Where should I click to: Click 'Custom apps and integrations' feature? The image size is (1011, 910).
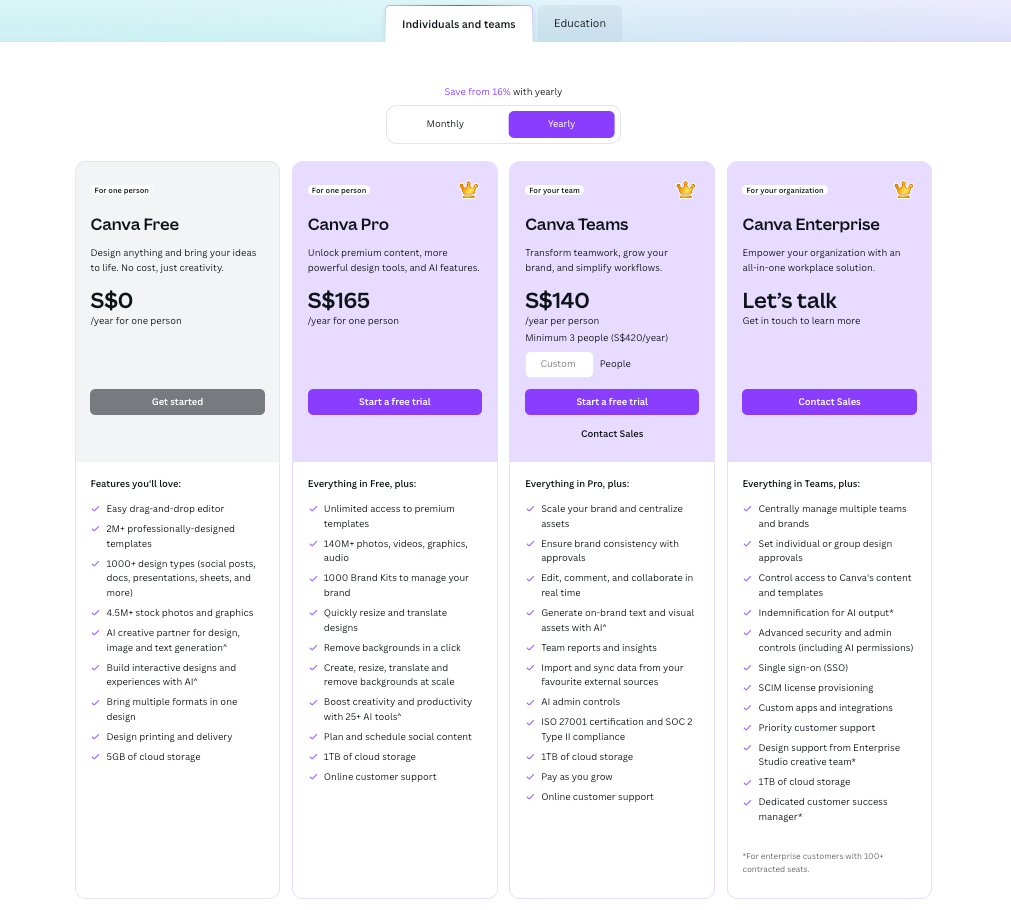[x=825, y=707]
